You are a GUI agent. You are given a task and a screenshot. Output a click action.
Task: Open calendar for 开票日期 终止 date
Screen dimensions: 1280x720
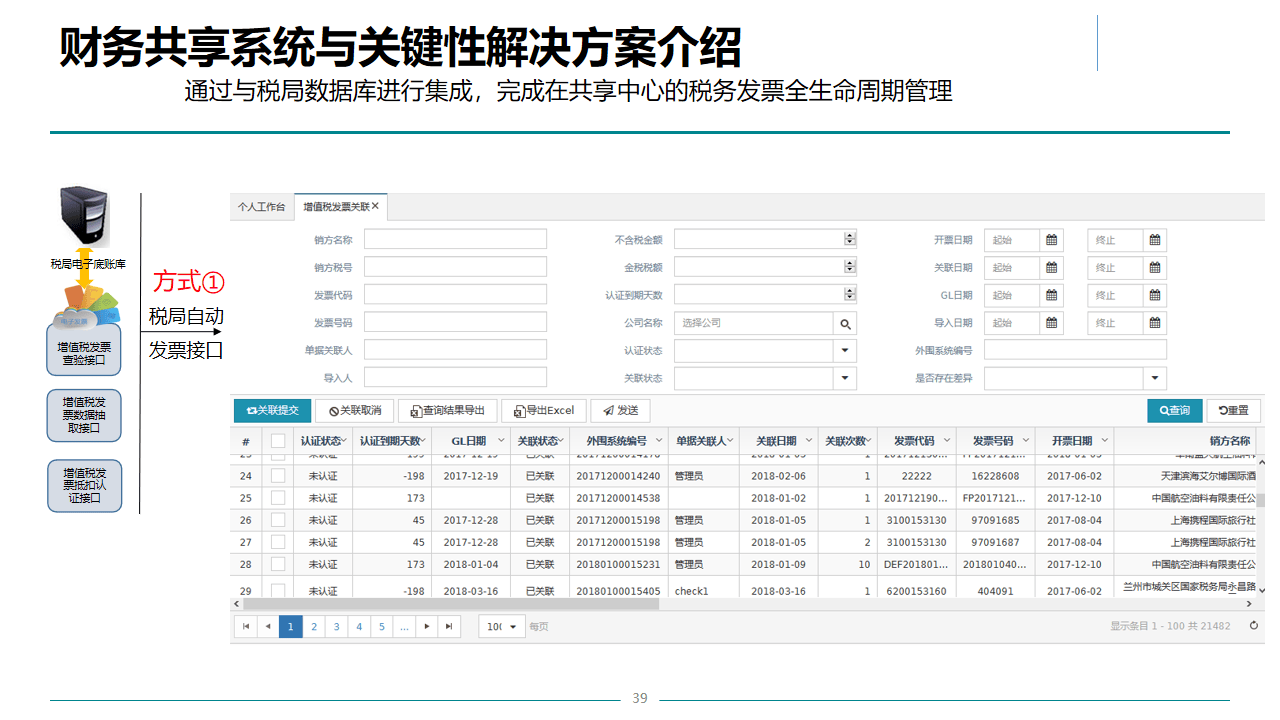1155,240
